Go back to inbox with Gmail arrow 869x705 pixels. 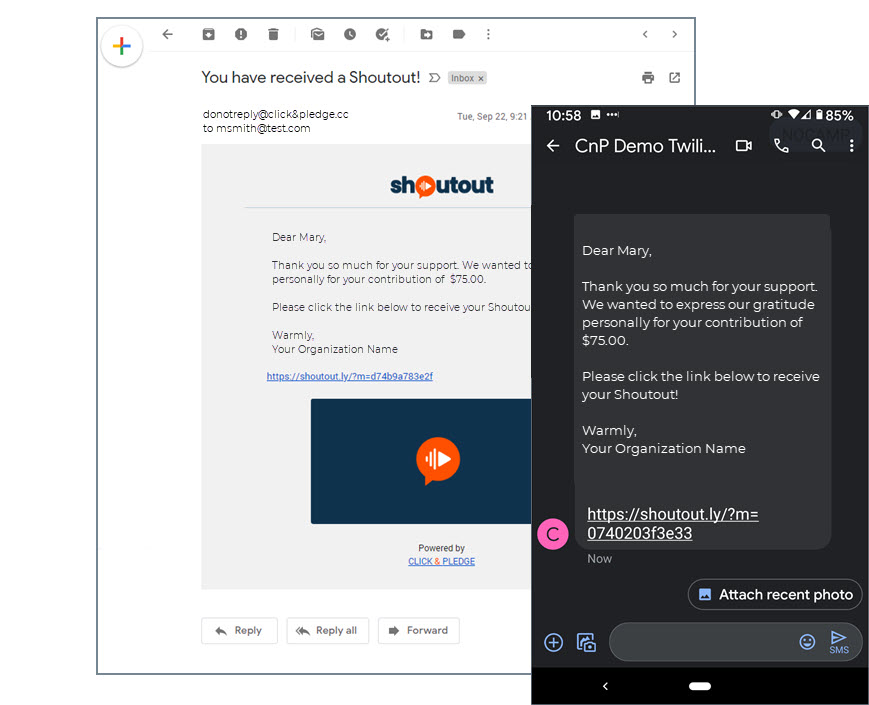point(167,34)
